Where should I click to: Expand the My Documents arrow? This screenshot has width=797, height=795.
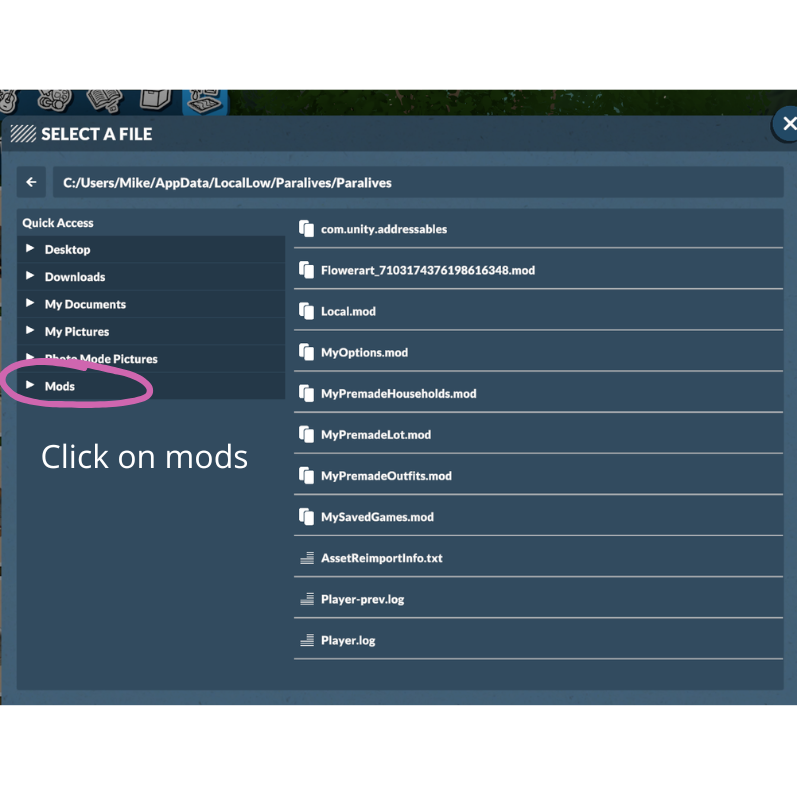click(30, 303)
